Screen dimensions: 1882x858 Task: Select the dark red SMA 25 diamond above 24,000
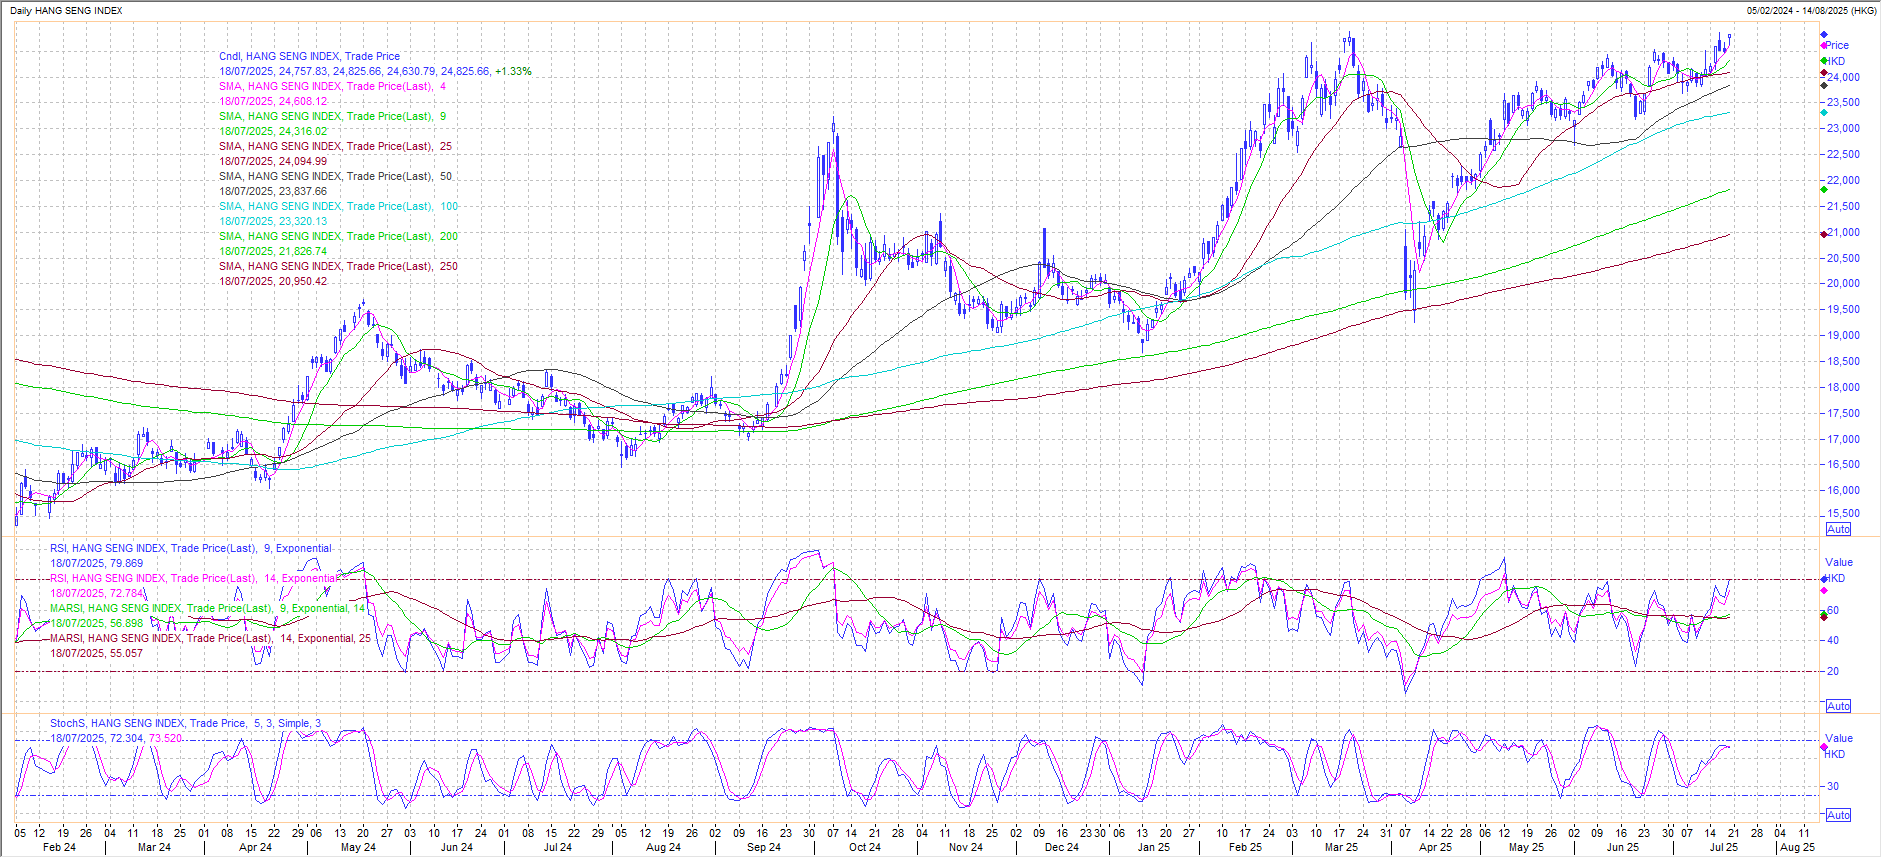[1824, 72]
